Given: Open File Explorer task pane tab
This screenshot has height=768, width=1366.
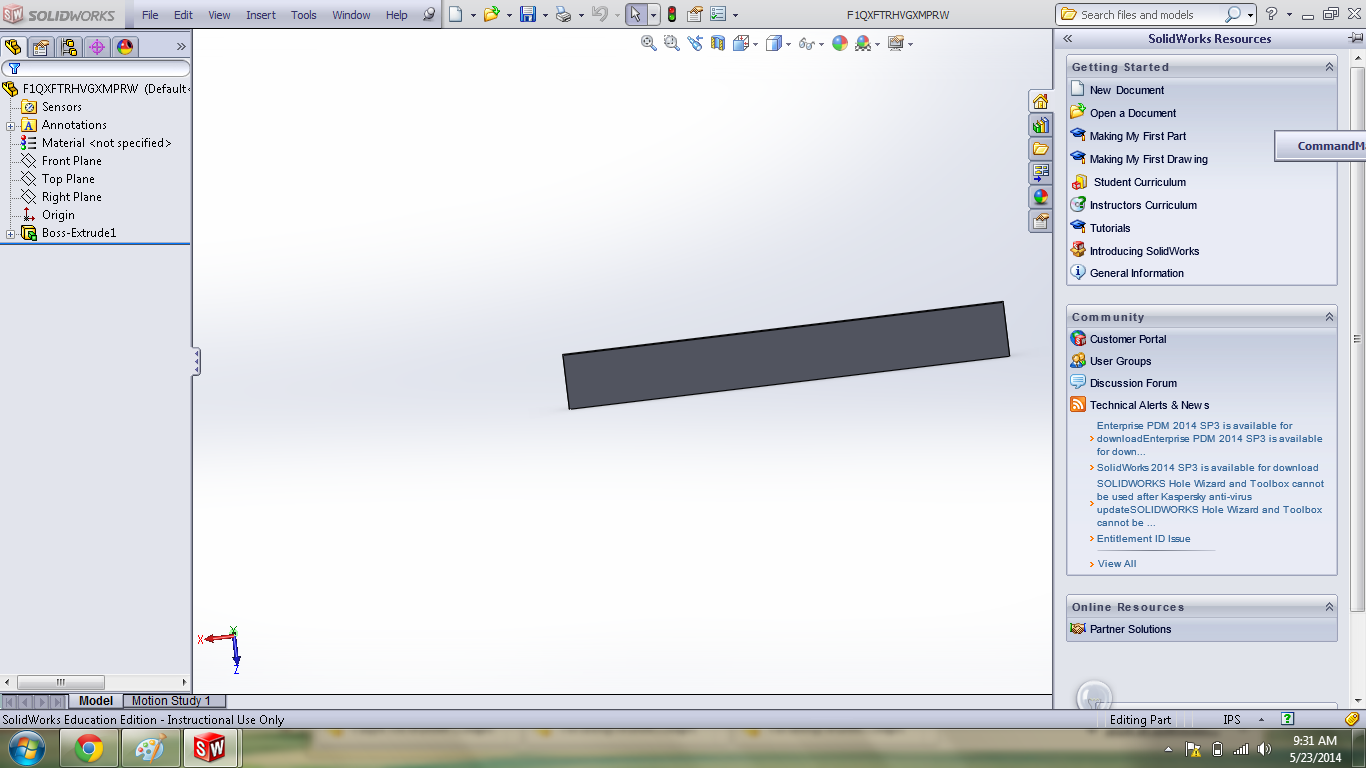Looking at the screenshot, I should (x=1041, y=149).
